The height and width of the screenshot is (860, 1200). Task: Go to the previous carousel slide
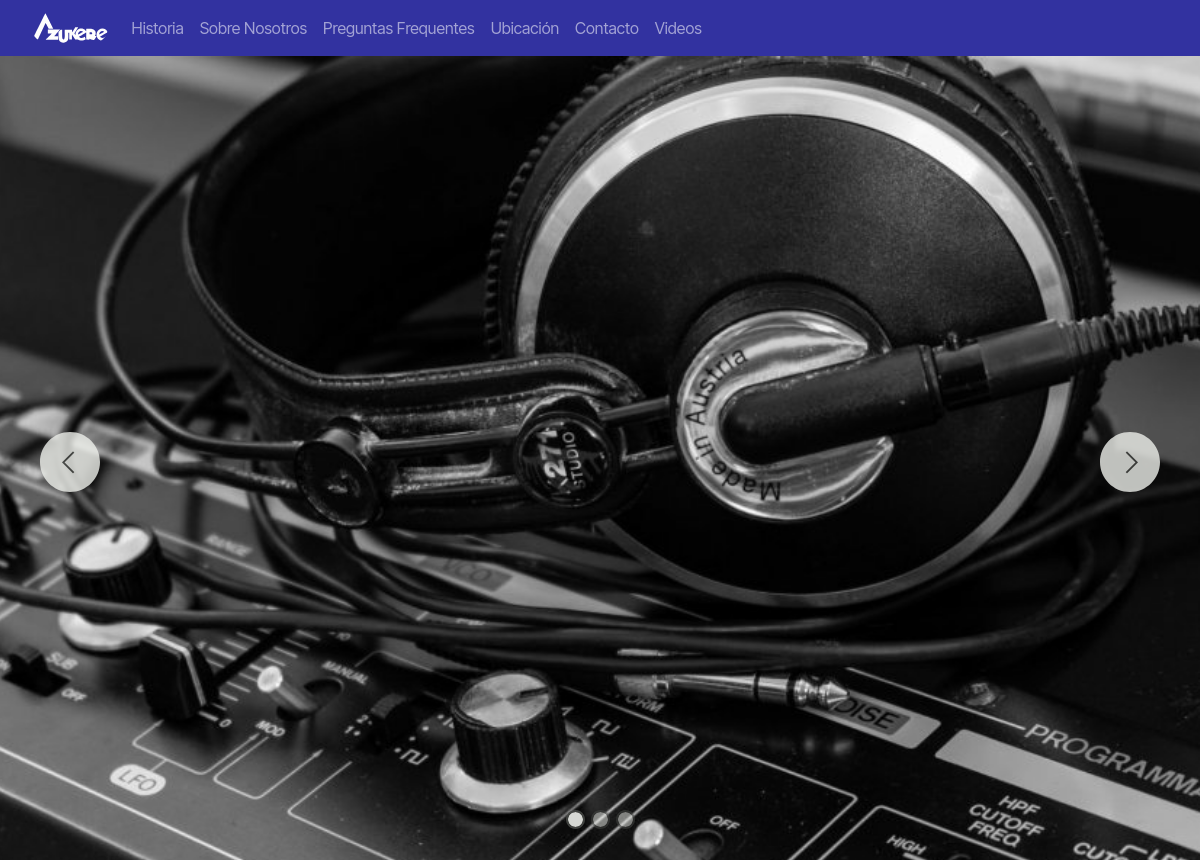(70, 462)
